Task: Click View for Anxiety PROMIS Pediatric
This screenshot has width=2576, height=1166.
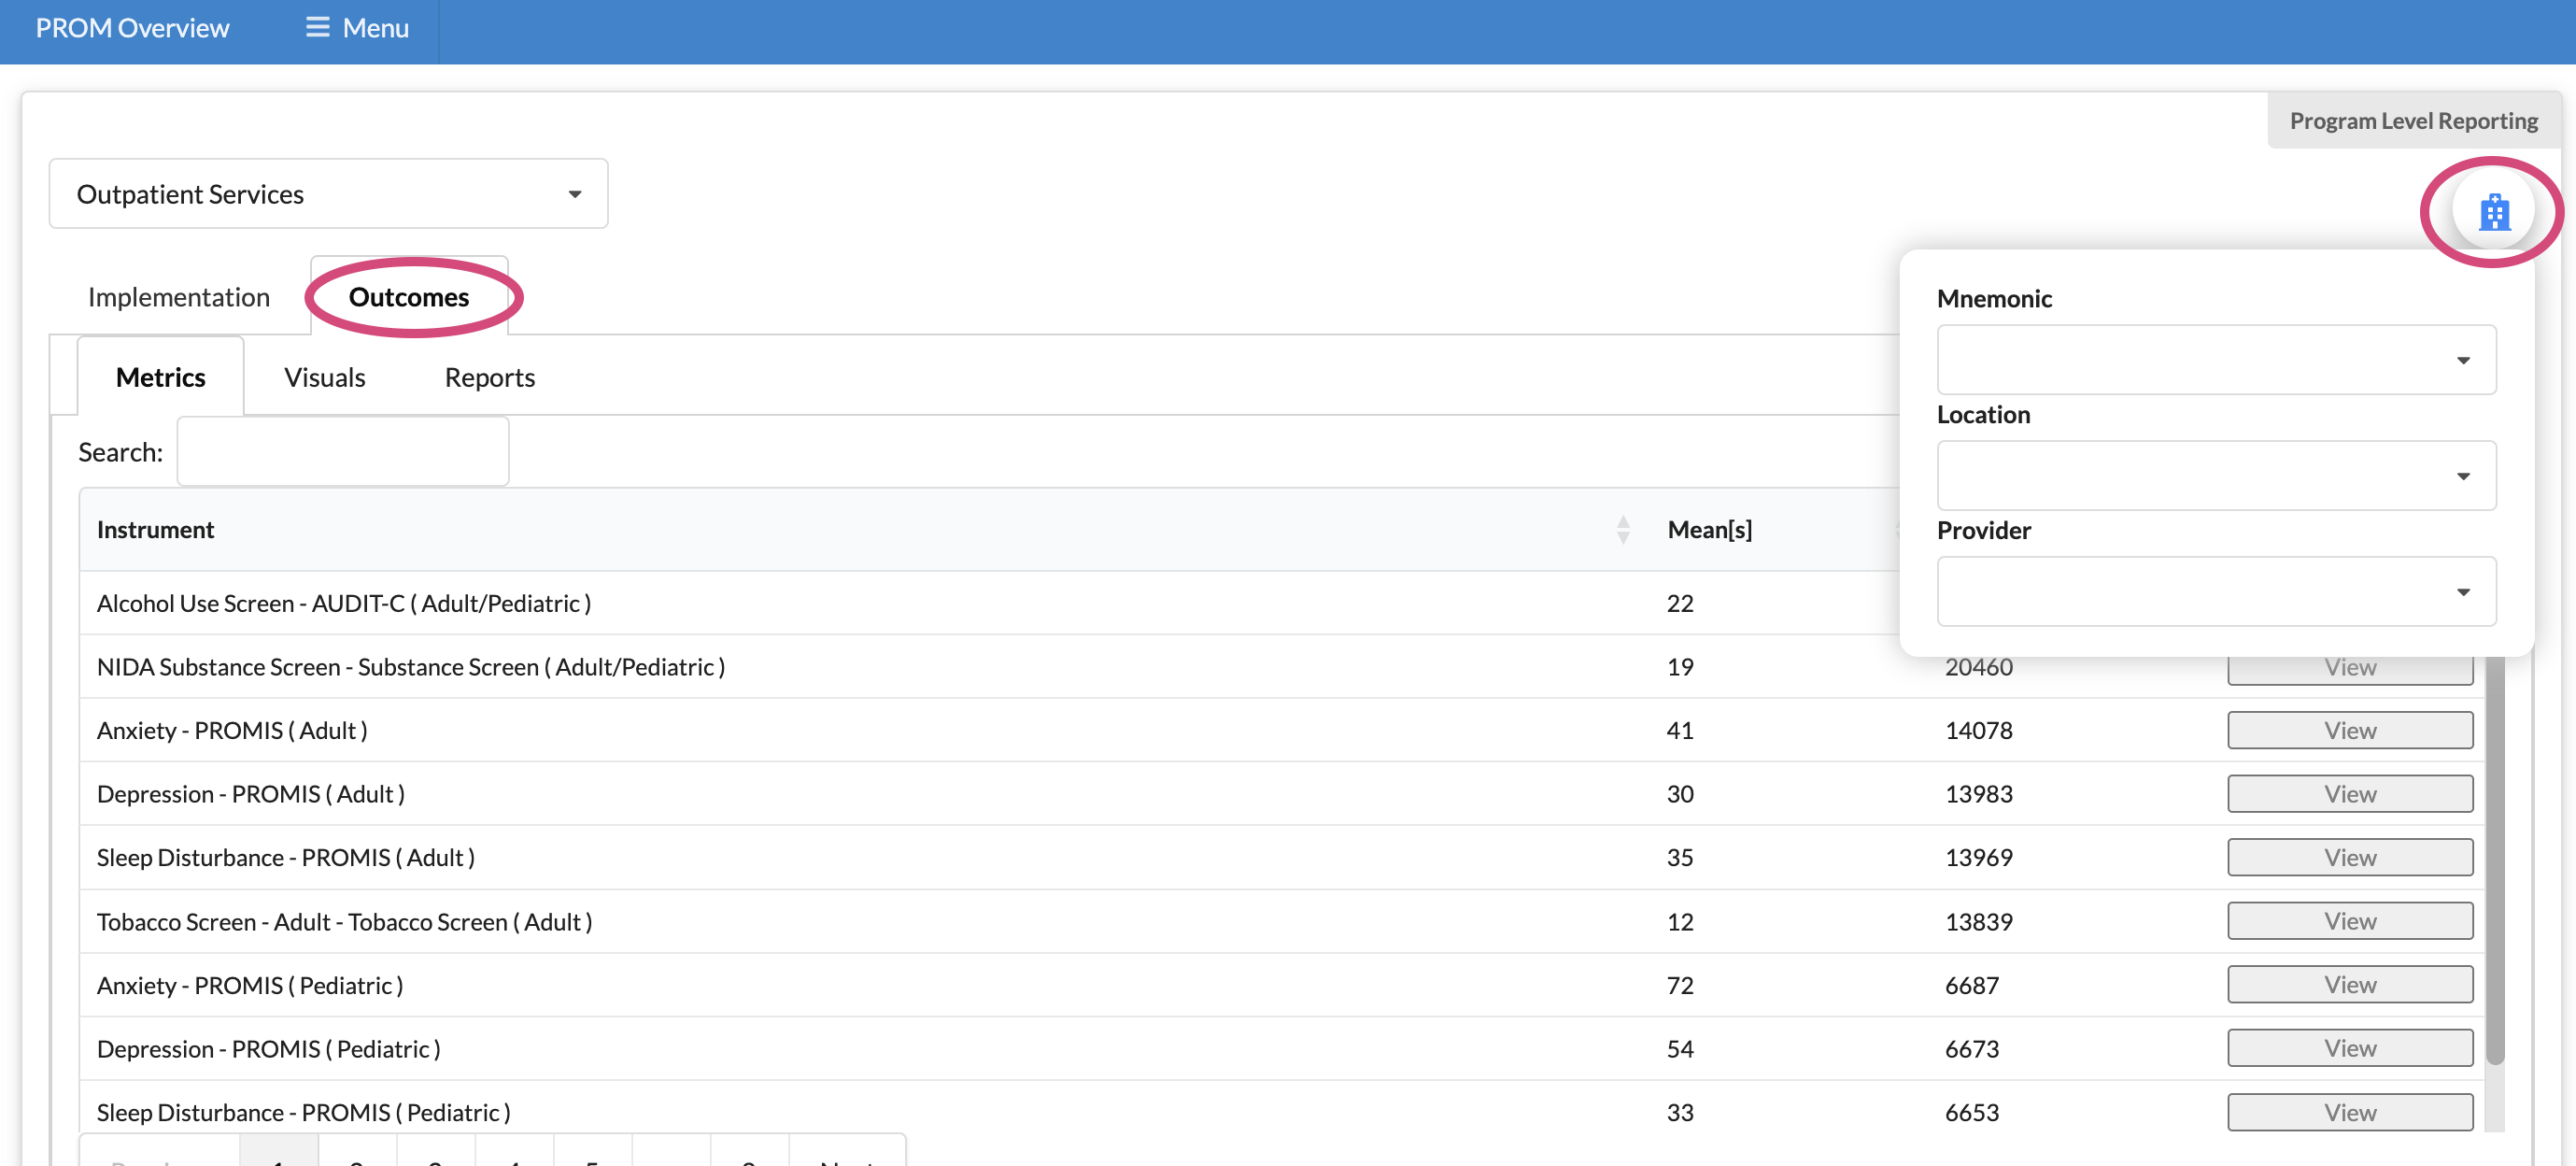Action: [x=2350, y=985]
